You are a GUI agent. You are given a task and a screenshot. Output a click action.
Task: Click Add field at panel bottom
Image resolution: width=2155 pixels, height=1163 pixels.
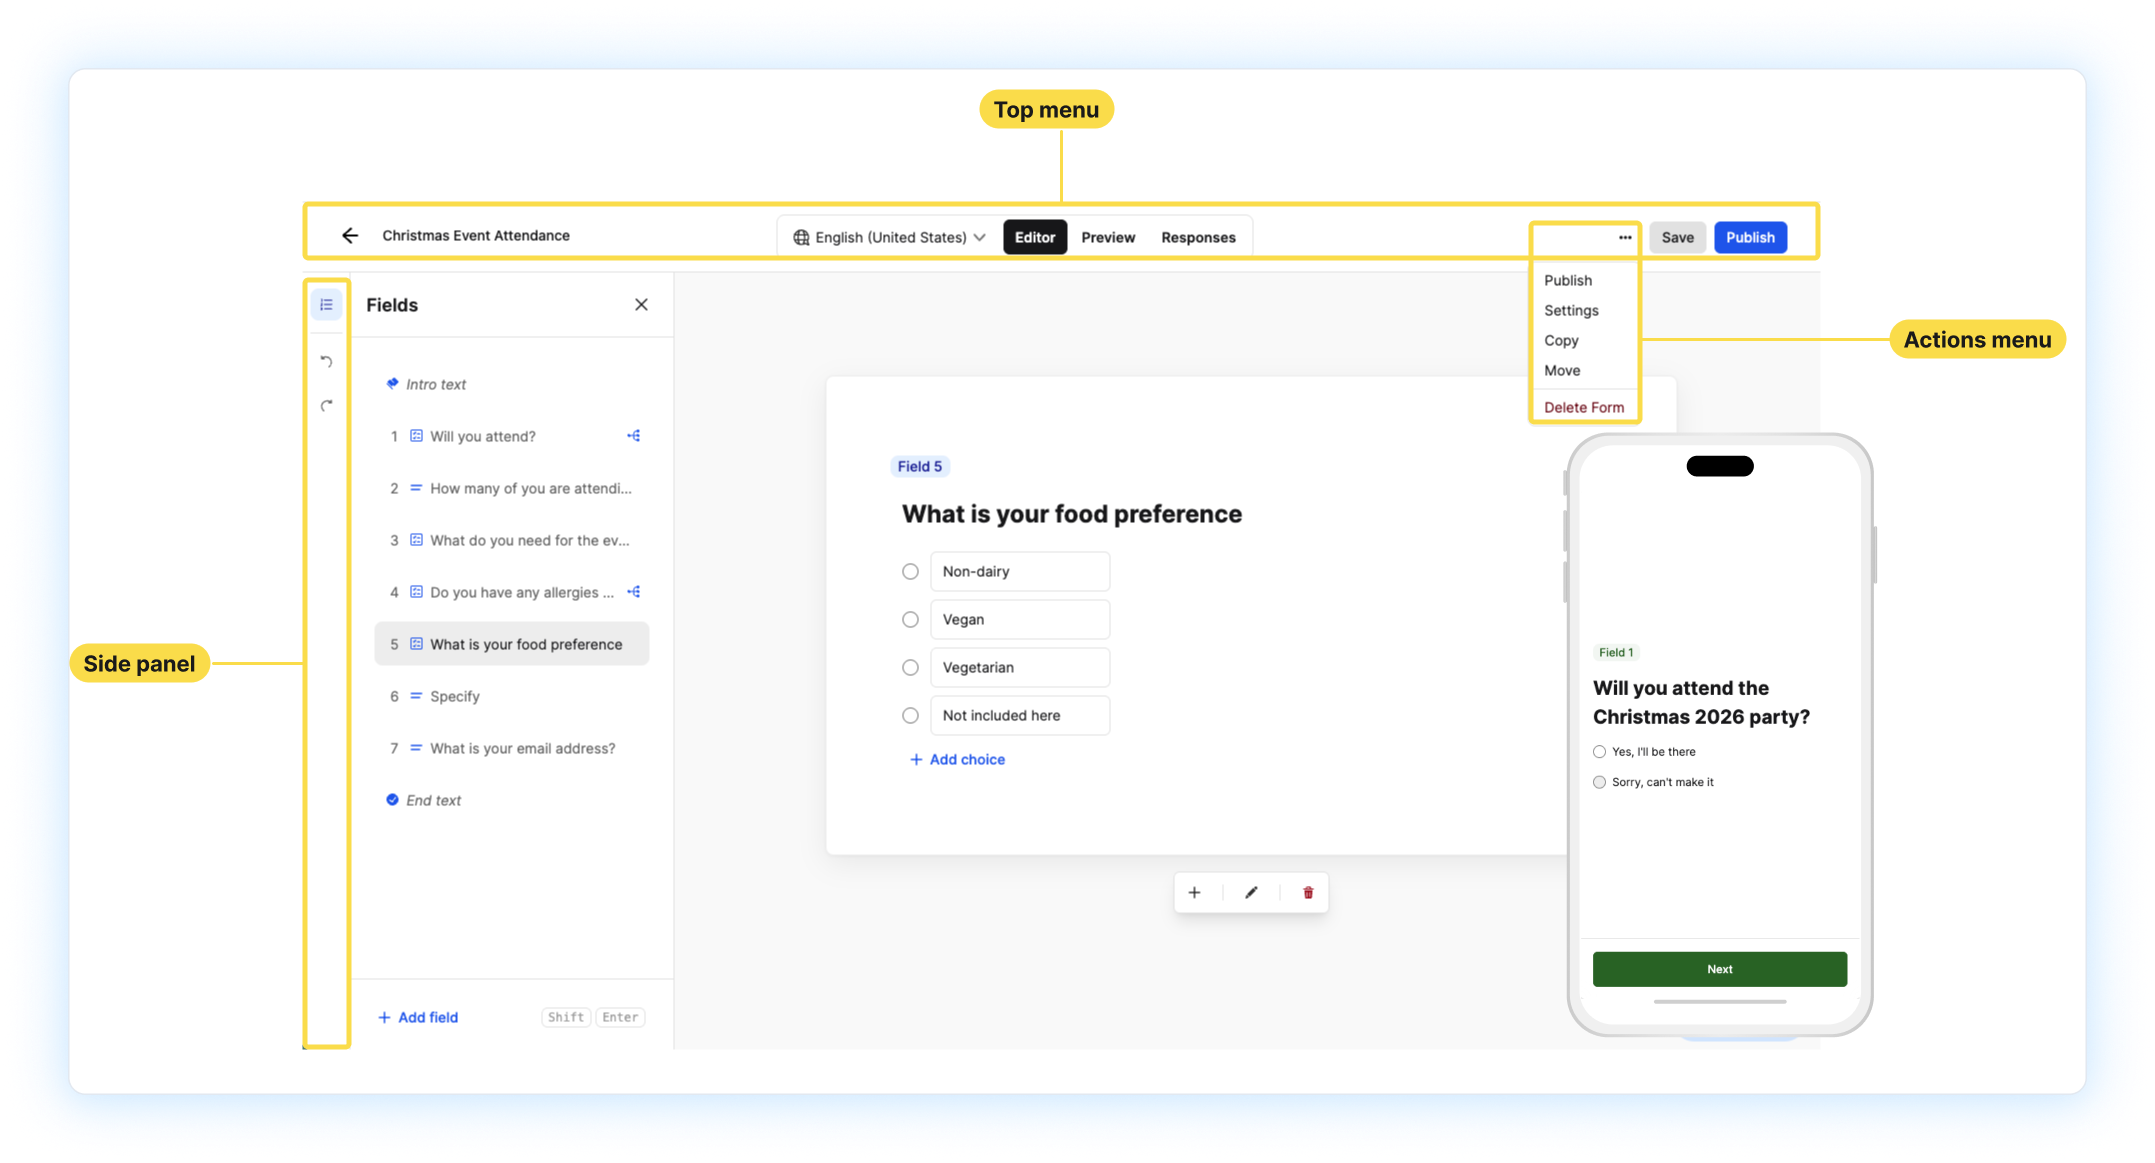coord(418,1018)
